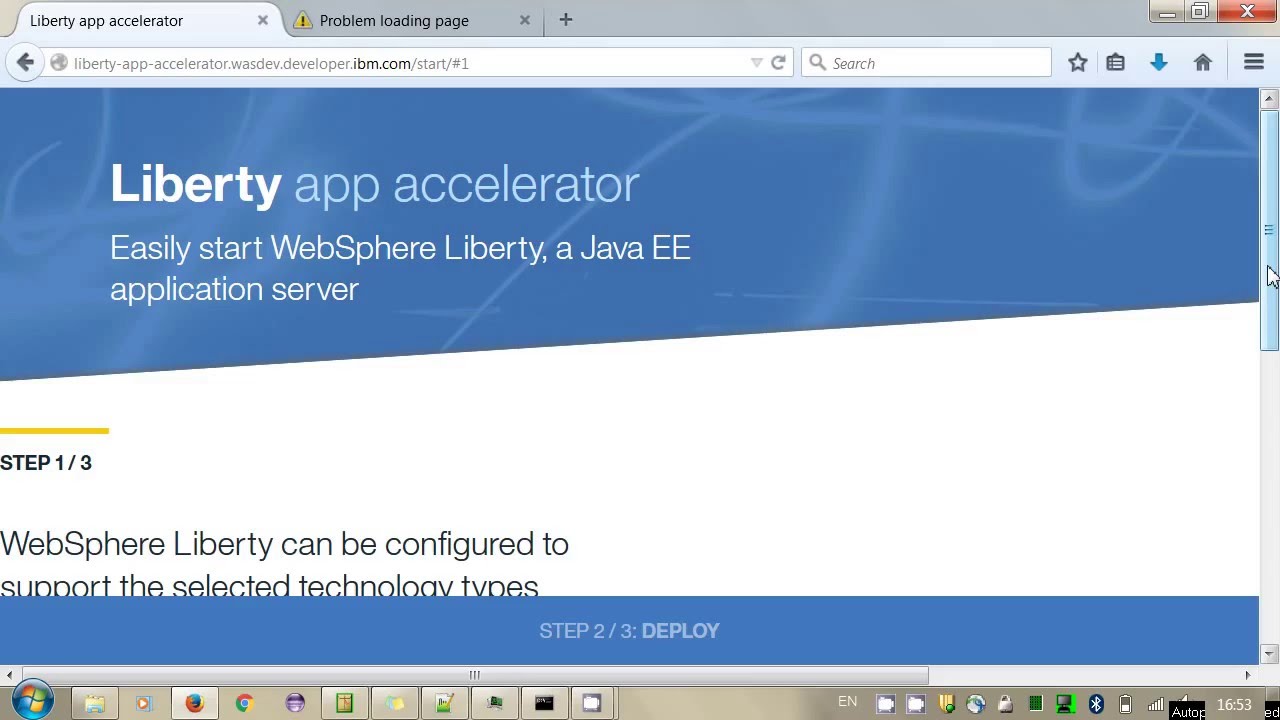This screenshot has height=720, width=1280.
Task: Show URL history dropdown arrow
Action: coord(757,63)
